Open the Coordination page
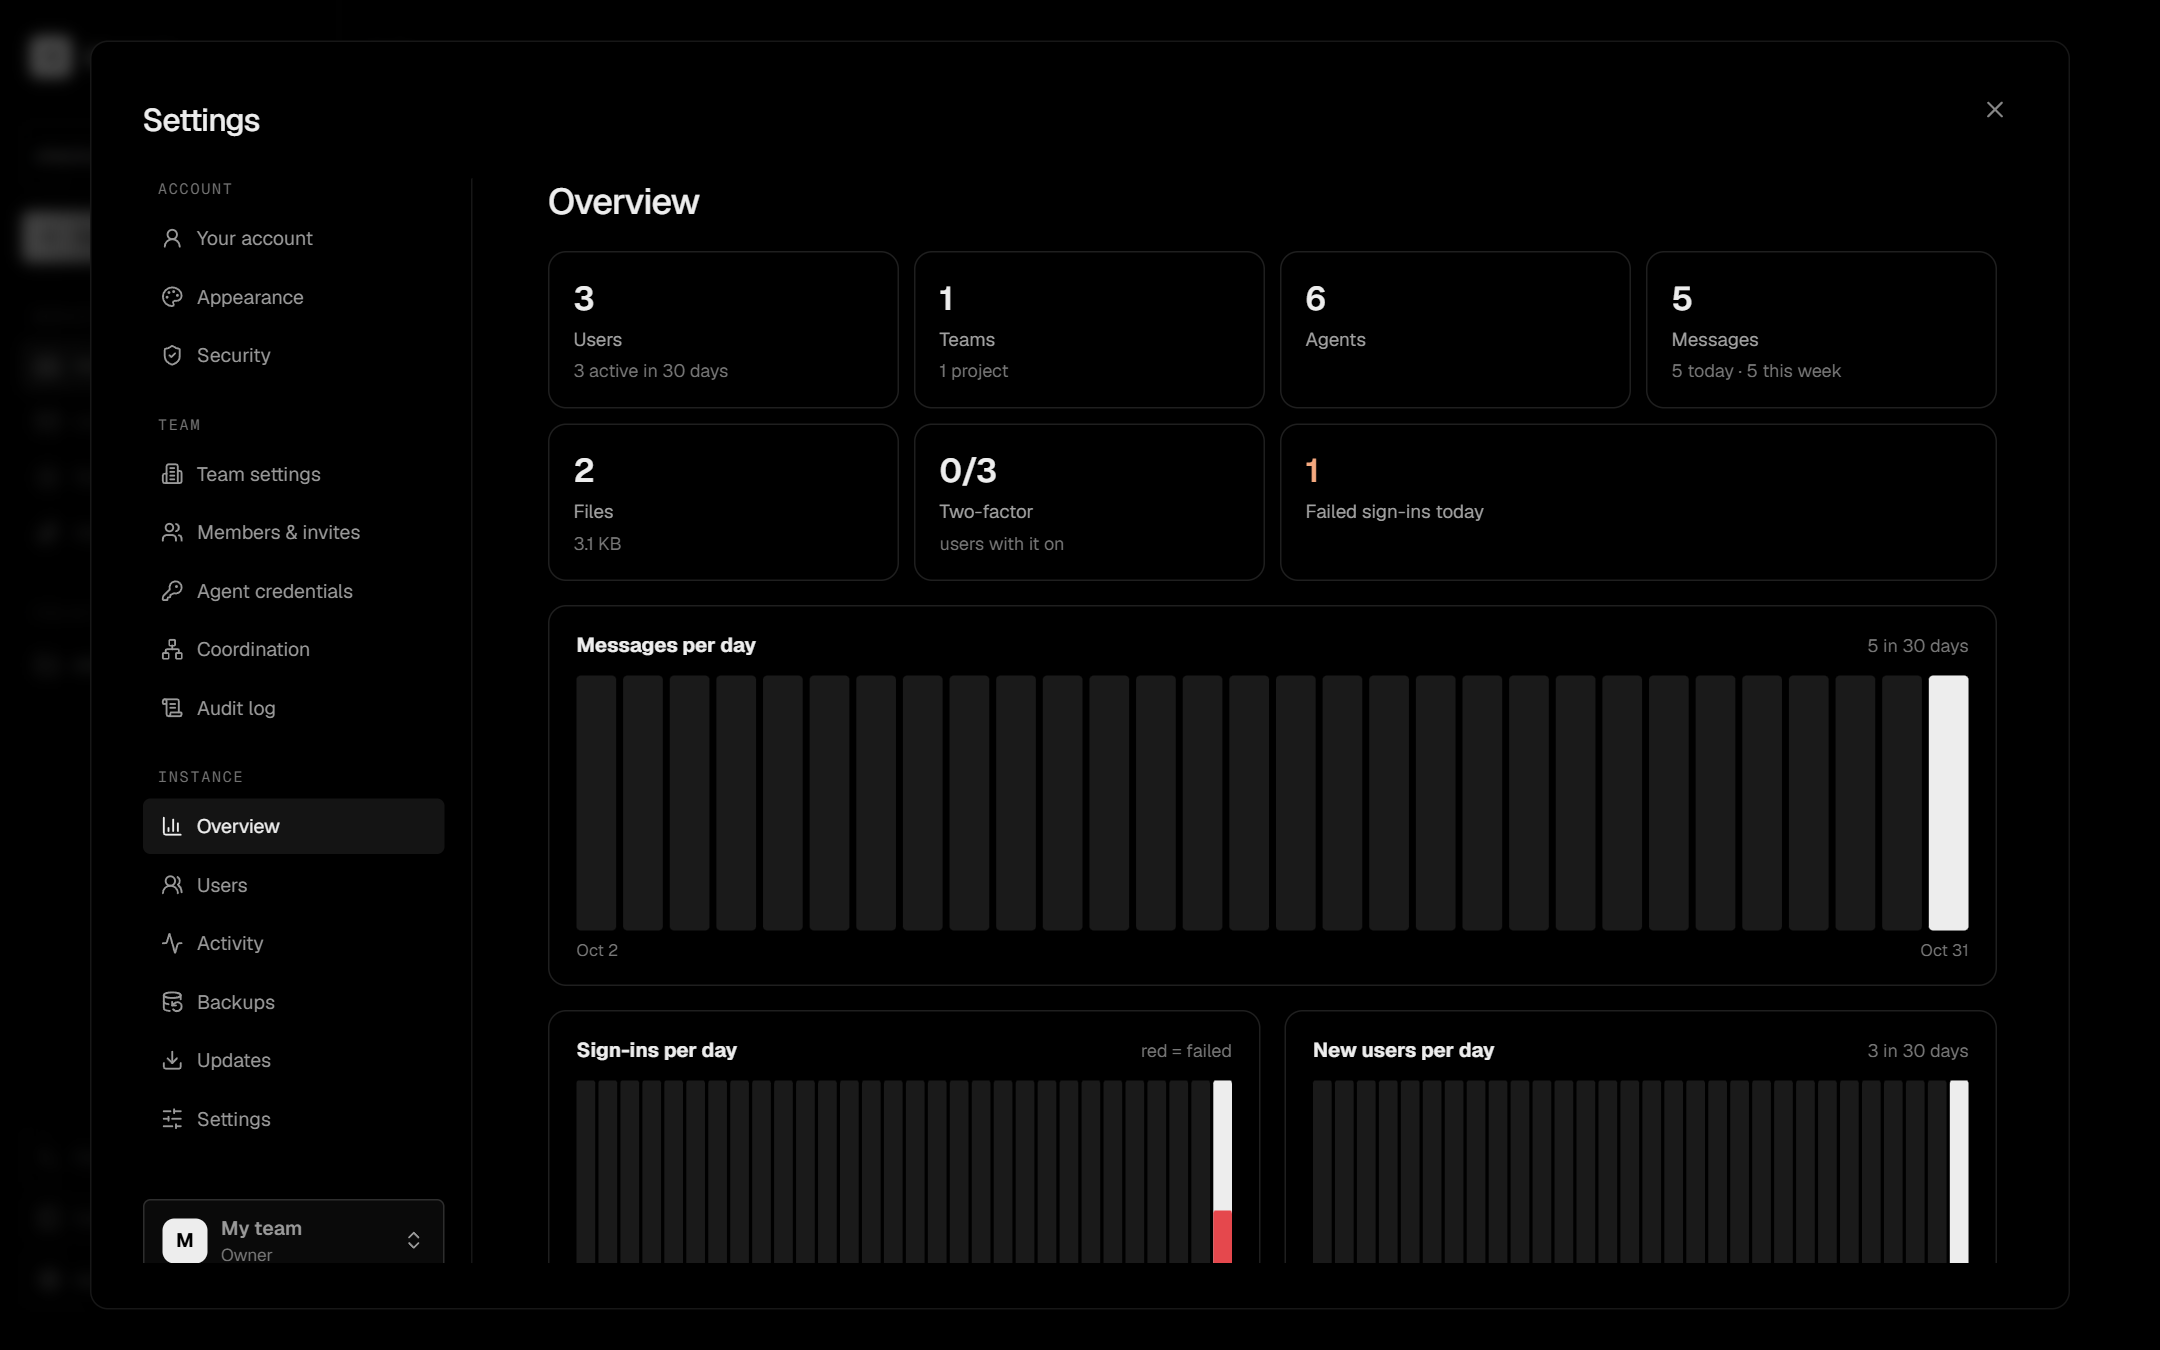2160x1350 pixels. pos(293,649)
